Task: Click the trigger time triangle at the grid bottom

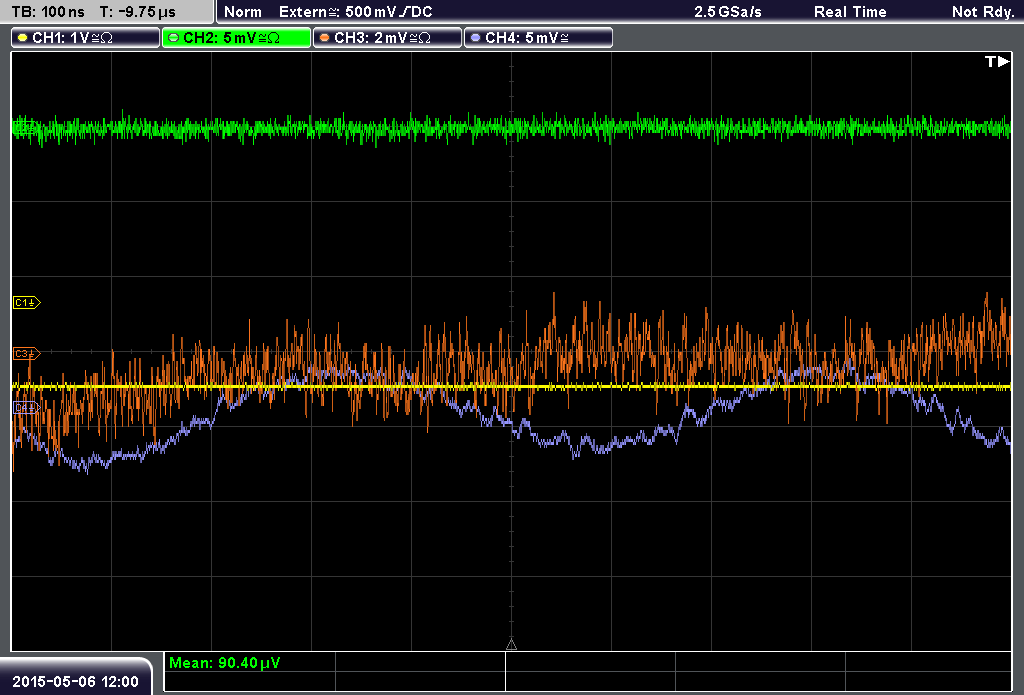Action: [511, 645]
